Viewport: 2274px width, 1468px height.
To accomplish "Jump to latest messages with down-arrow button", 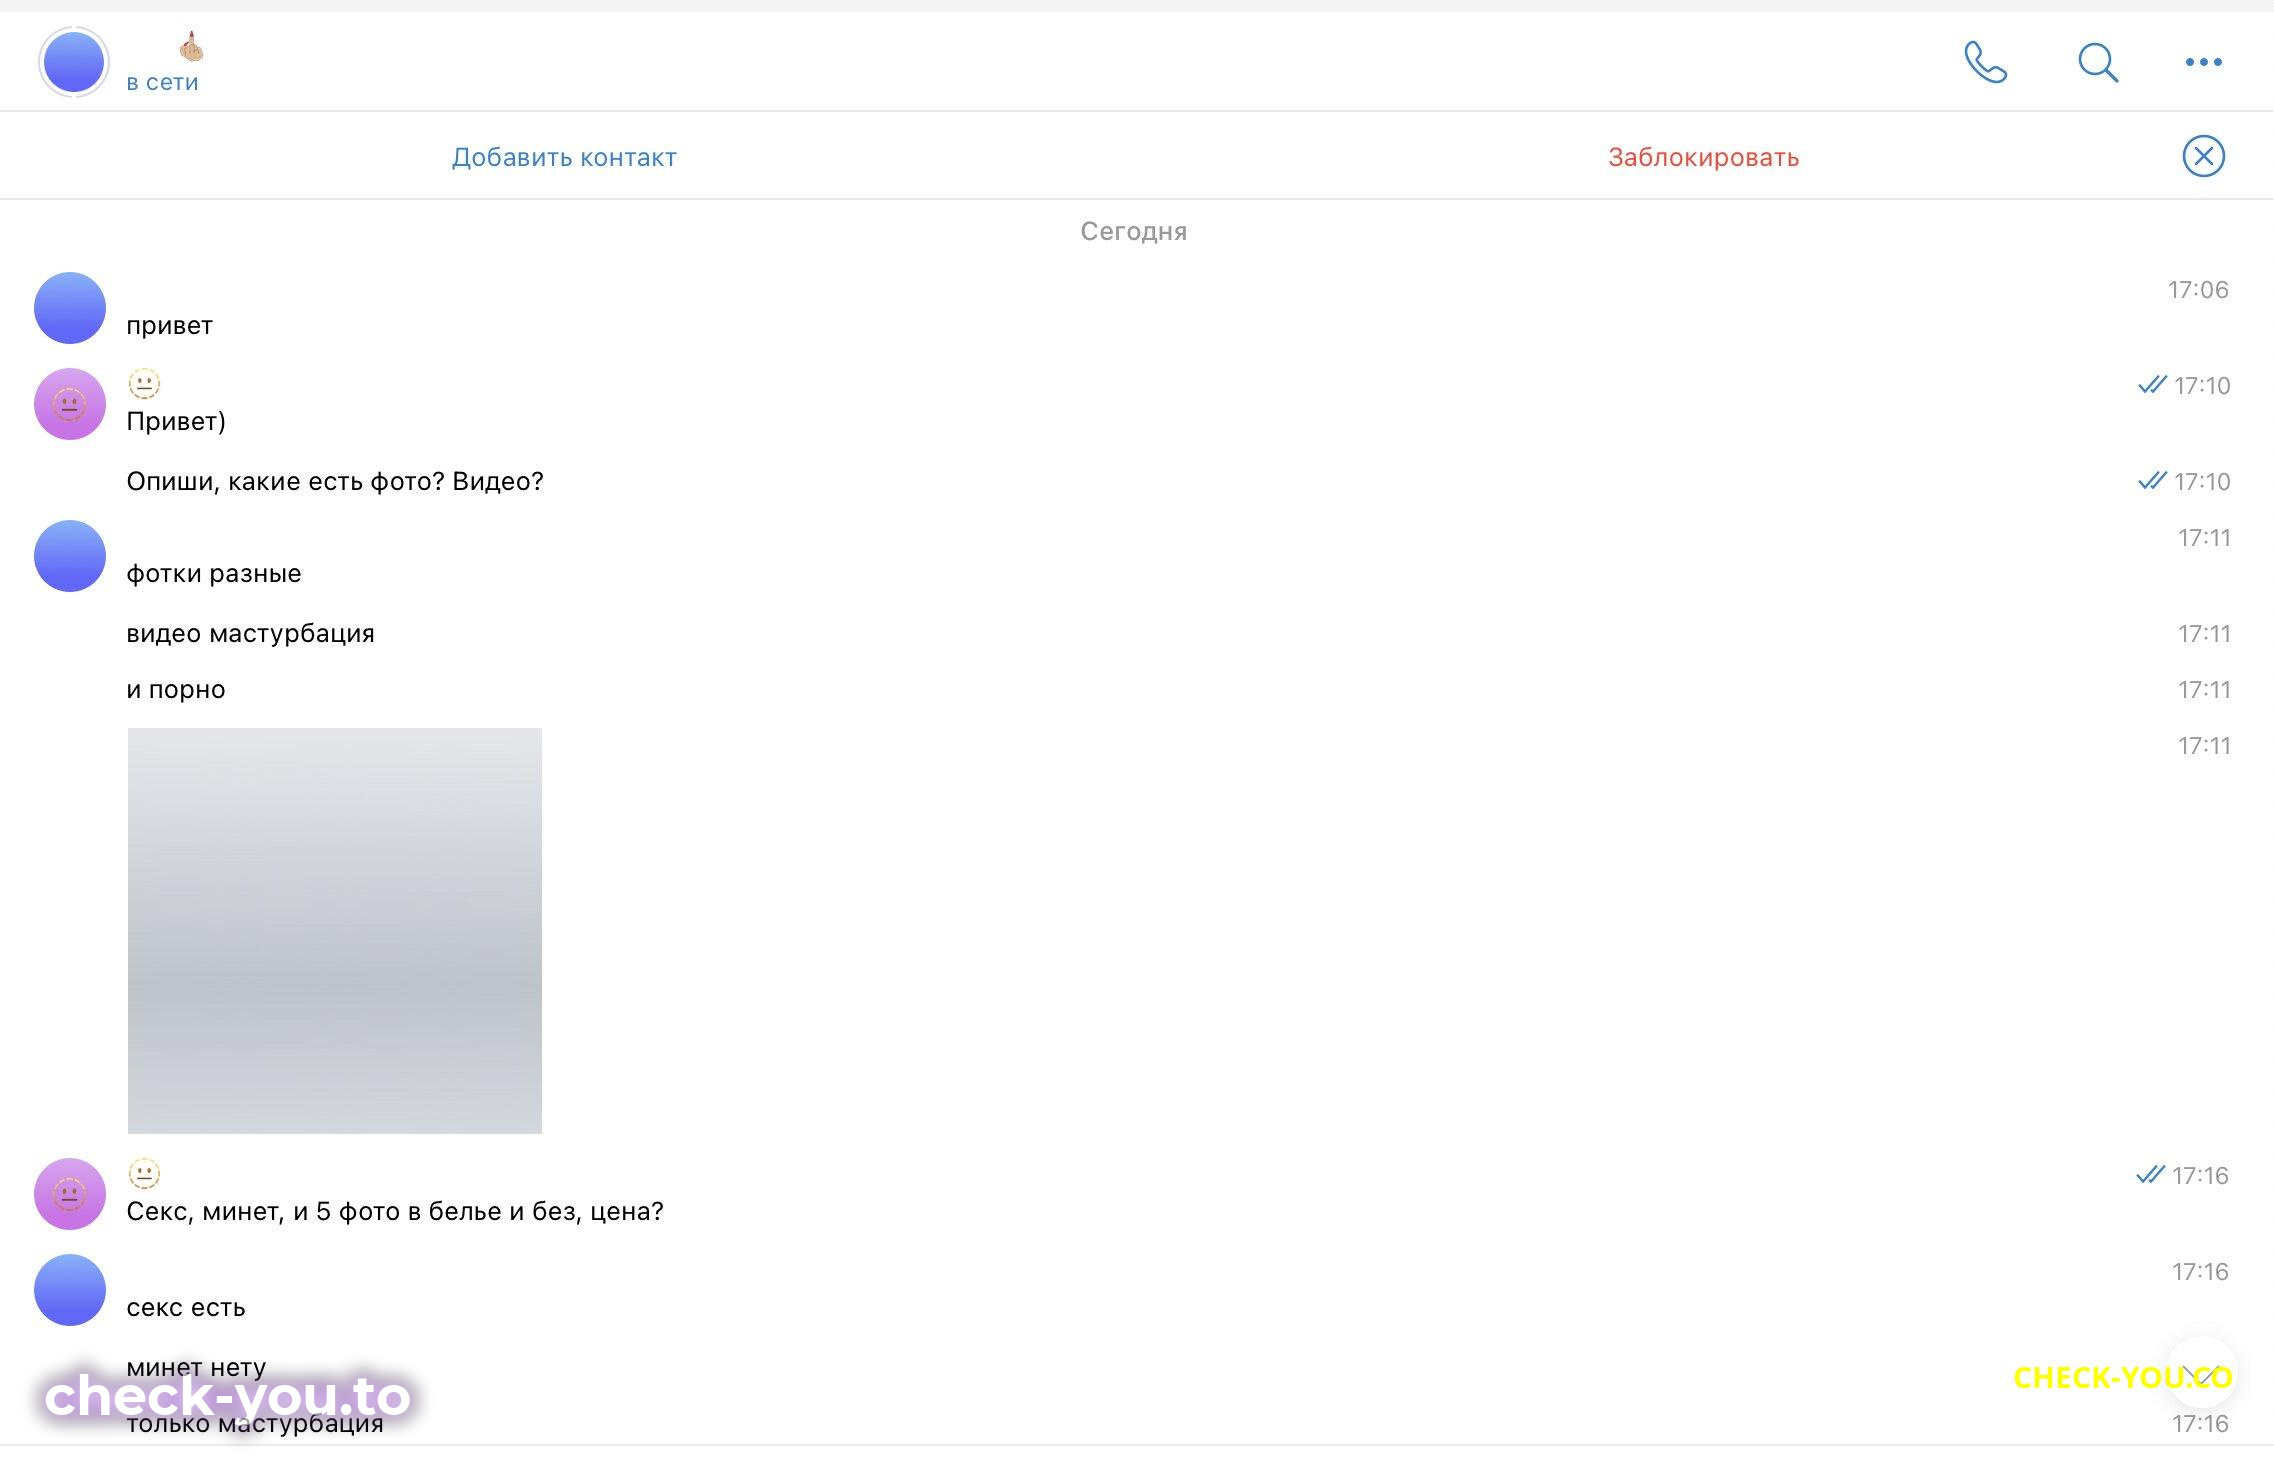I will [2201, 1372].
